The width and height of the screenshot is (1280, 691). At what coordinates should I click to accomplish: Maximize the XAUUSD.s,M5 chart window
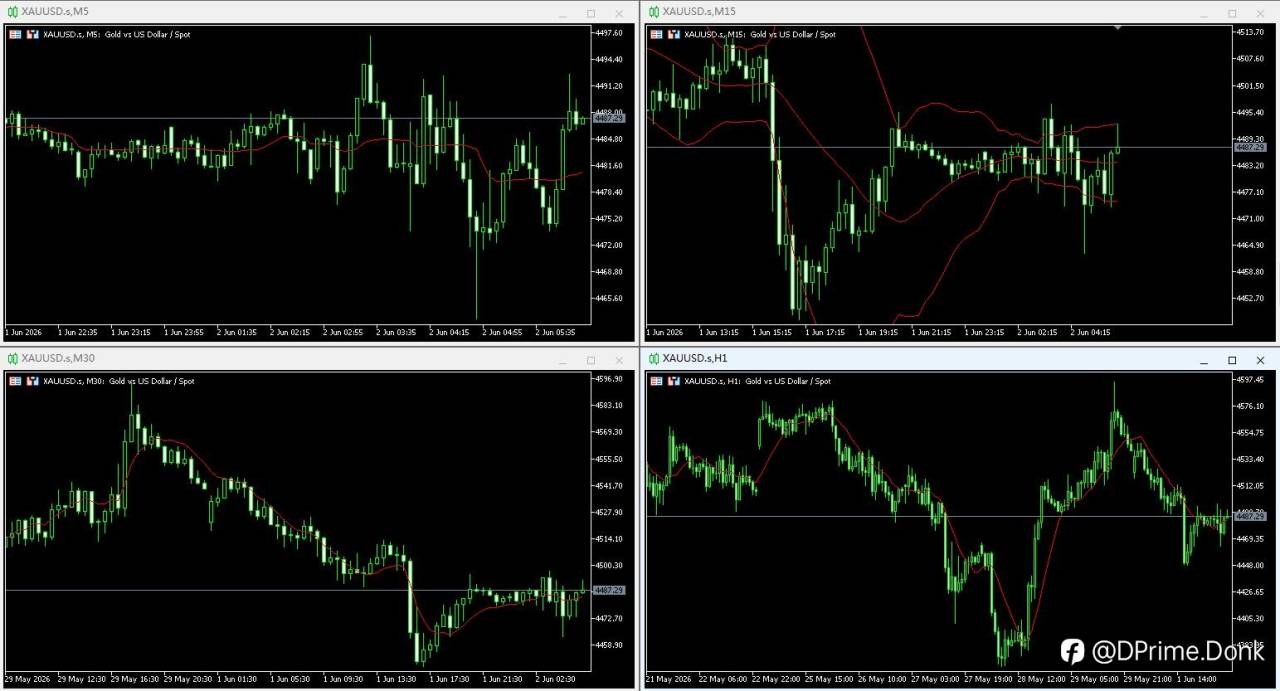[591, 12]
